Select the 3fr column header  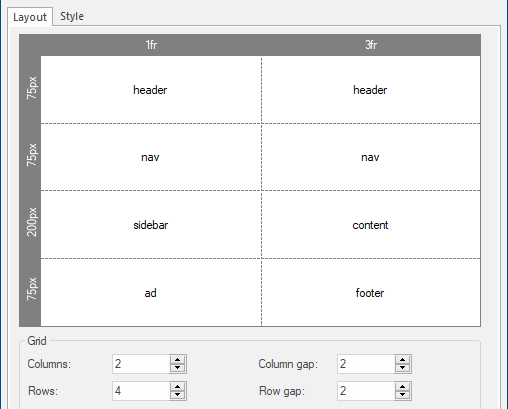pos(371,45)
